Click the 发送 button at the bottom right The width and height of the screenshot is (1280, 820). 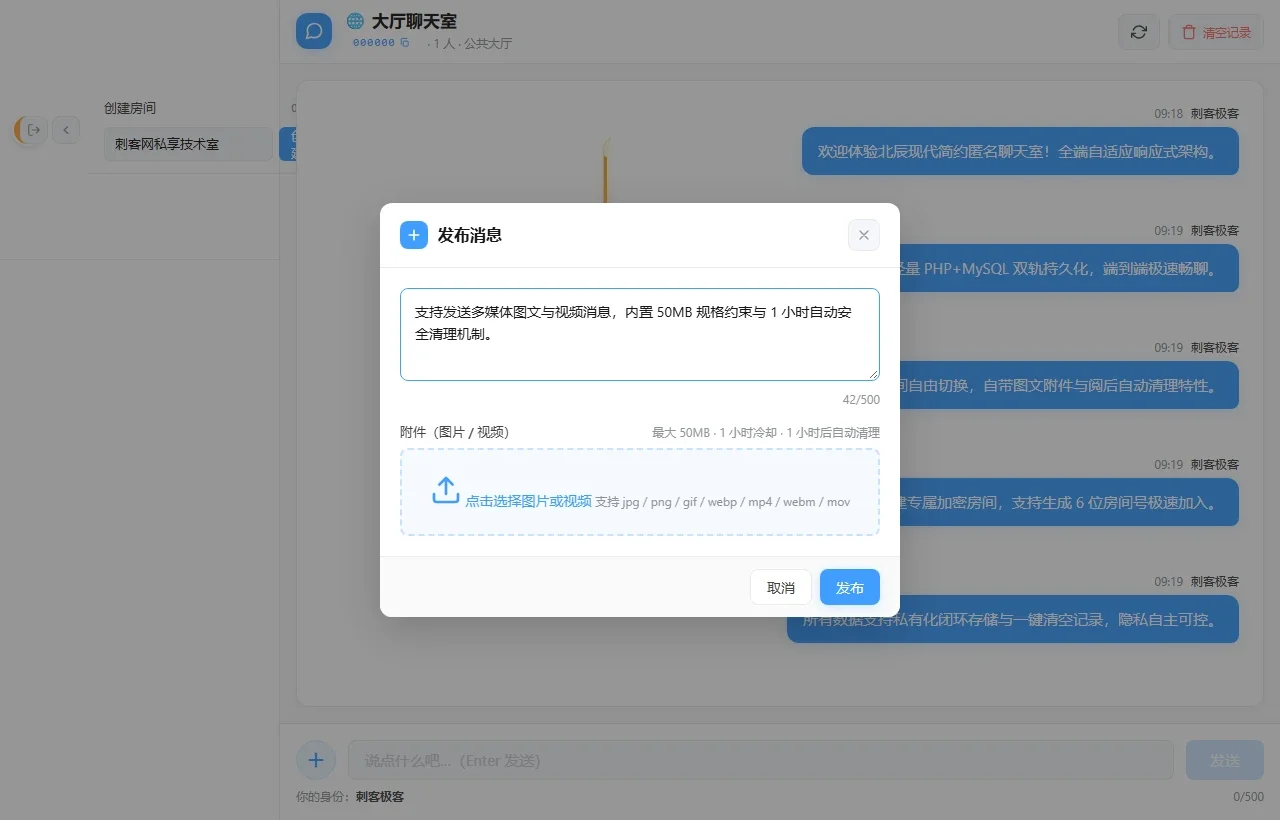click(1225, 760)
